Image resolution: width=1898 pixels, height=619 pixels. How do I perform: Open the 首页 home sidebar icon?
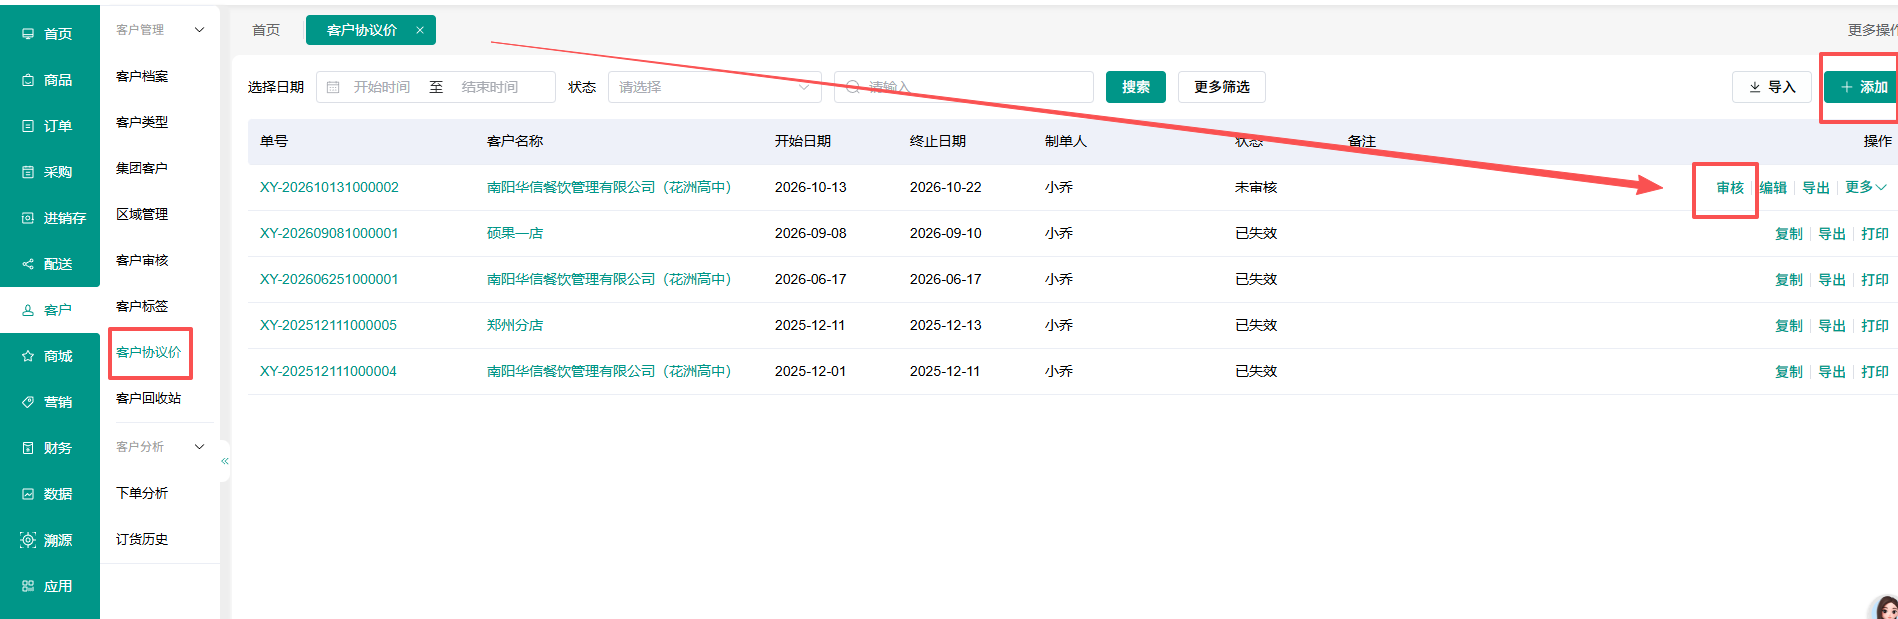(28, 34)
